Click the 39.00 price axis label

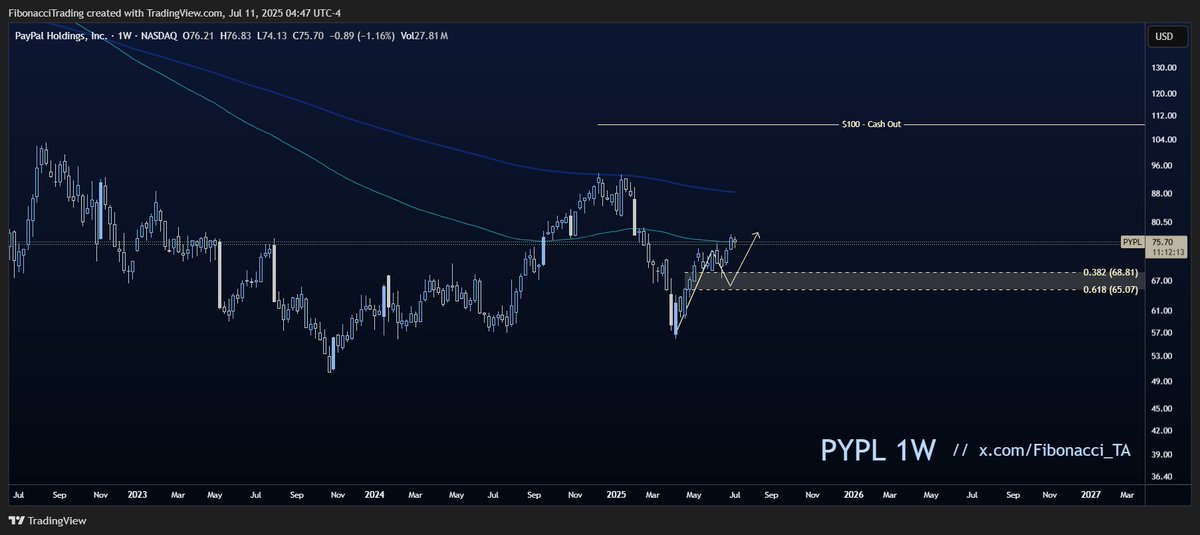1161,454
